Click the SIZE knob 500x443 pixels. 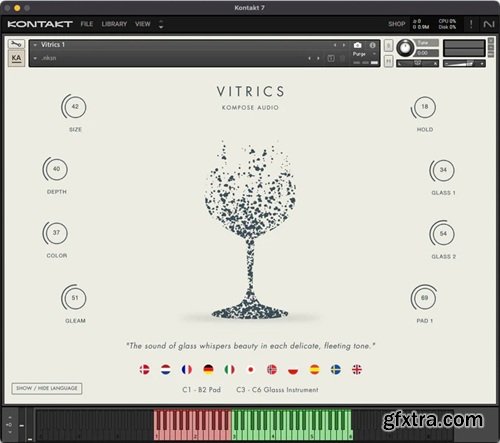74,107
